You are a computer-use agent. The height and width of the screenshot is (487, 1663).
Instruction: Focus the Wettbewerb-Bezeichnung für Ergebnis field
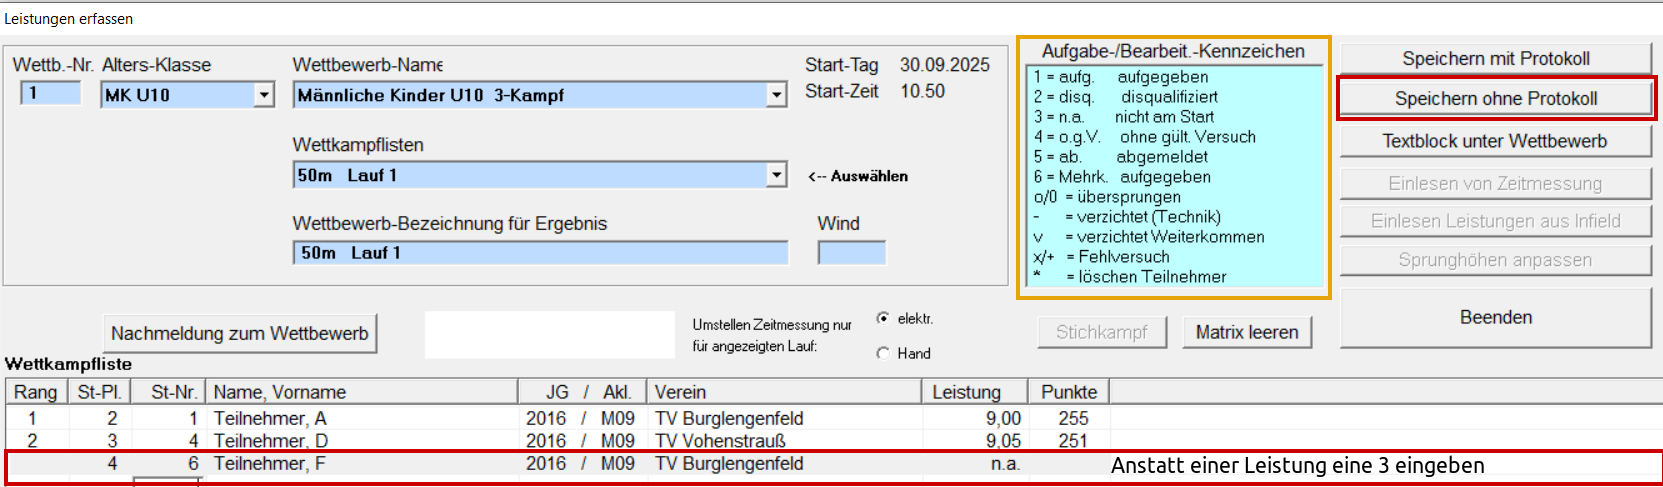tap(540, 253)
